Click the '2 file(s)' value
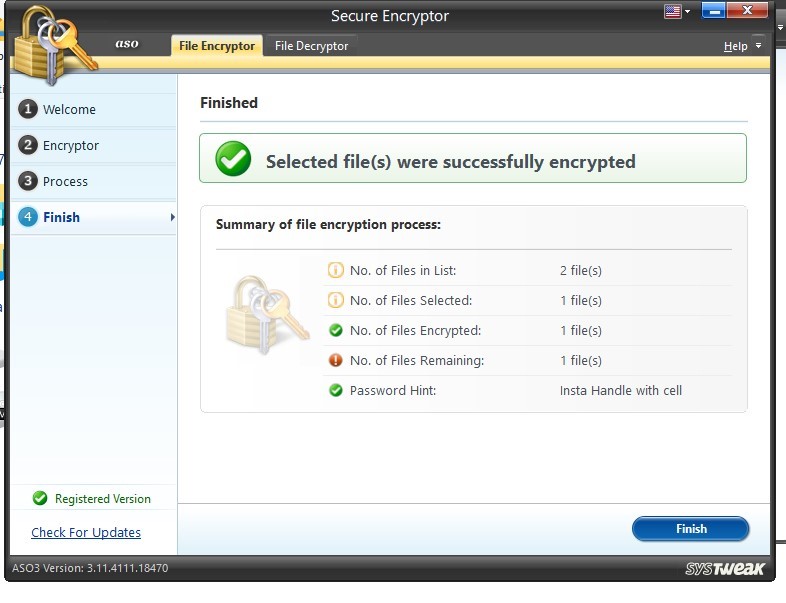The image size is (786, 603). 581,270
